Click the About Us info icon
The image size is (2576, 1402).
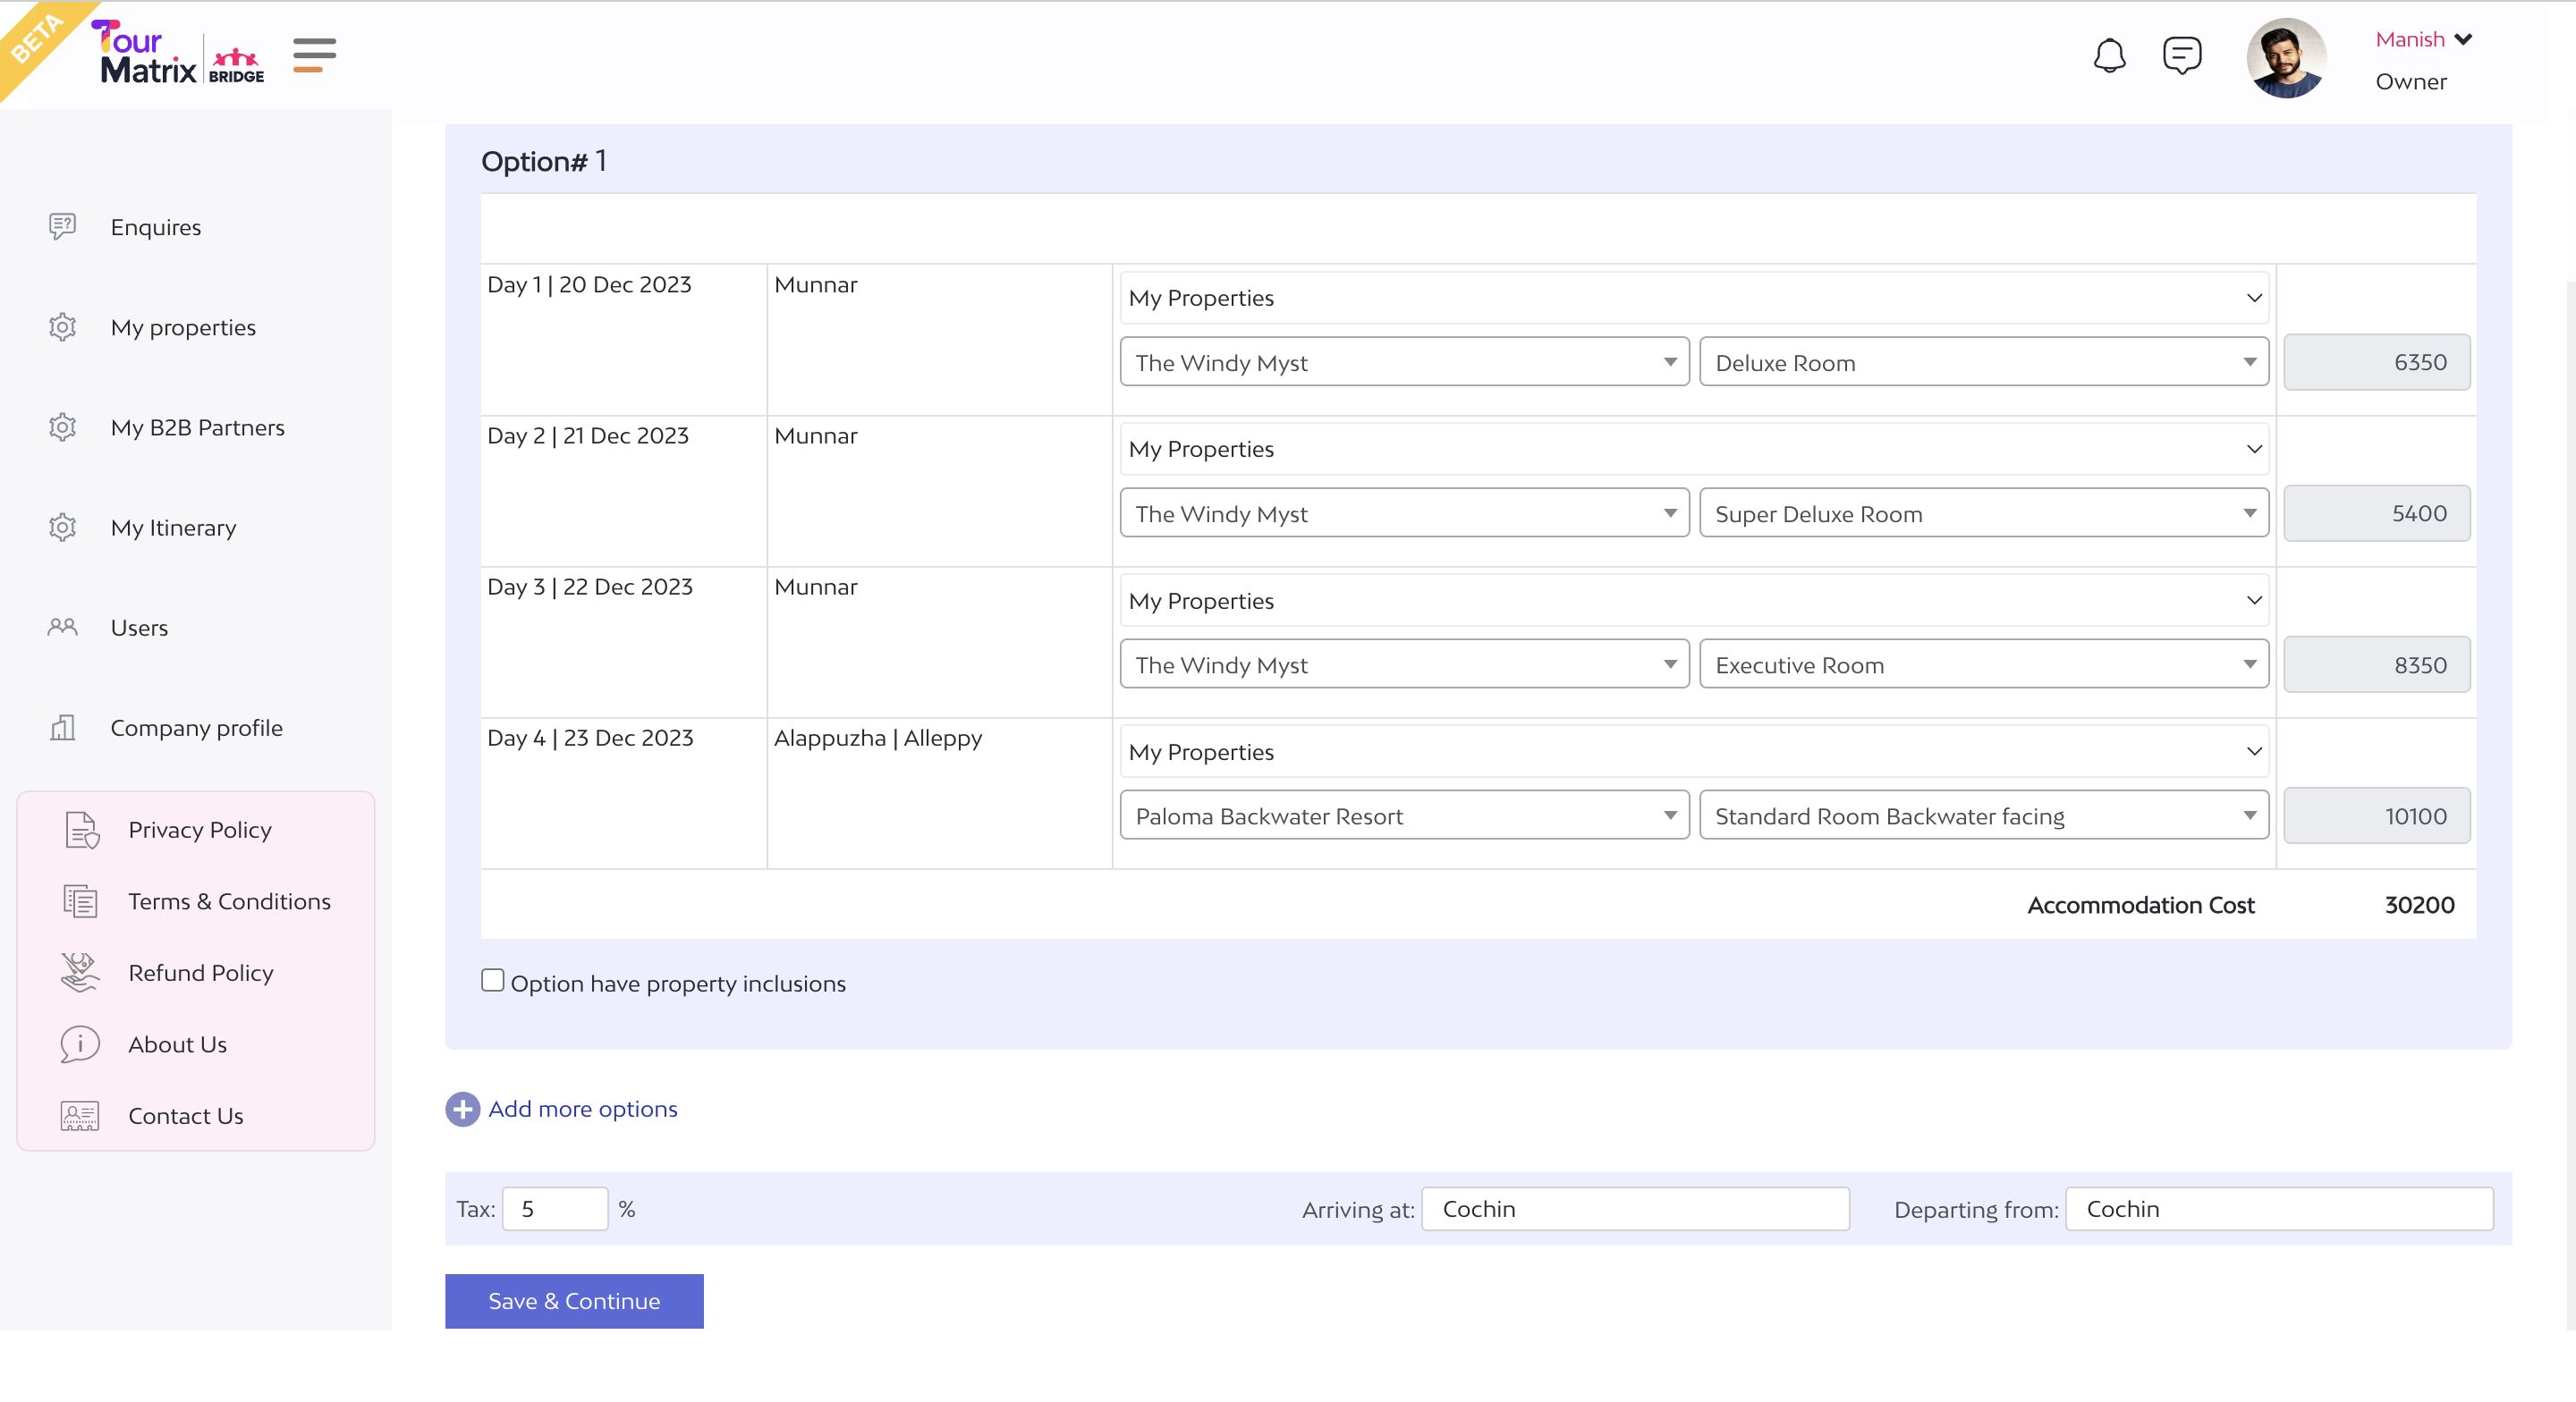tap(80, 1044)
